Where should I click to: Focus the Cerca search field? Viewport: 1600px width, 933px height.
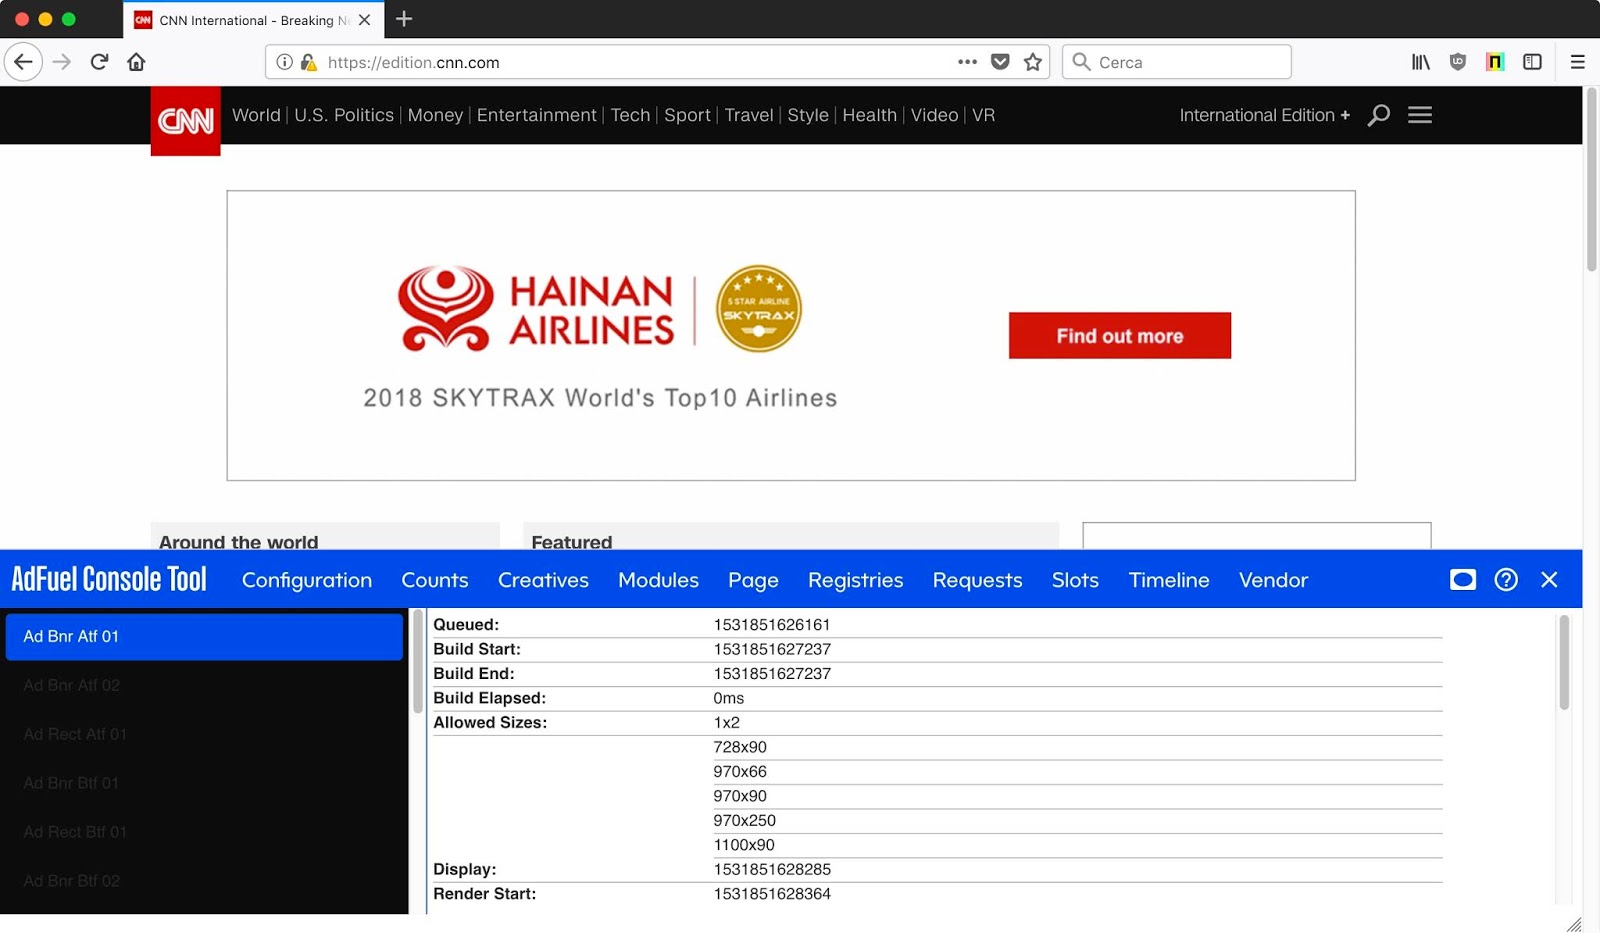click(x=1177, y=62)
